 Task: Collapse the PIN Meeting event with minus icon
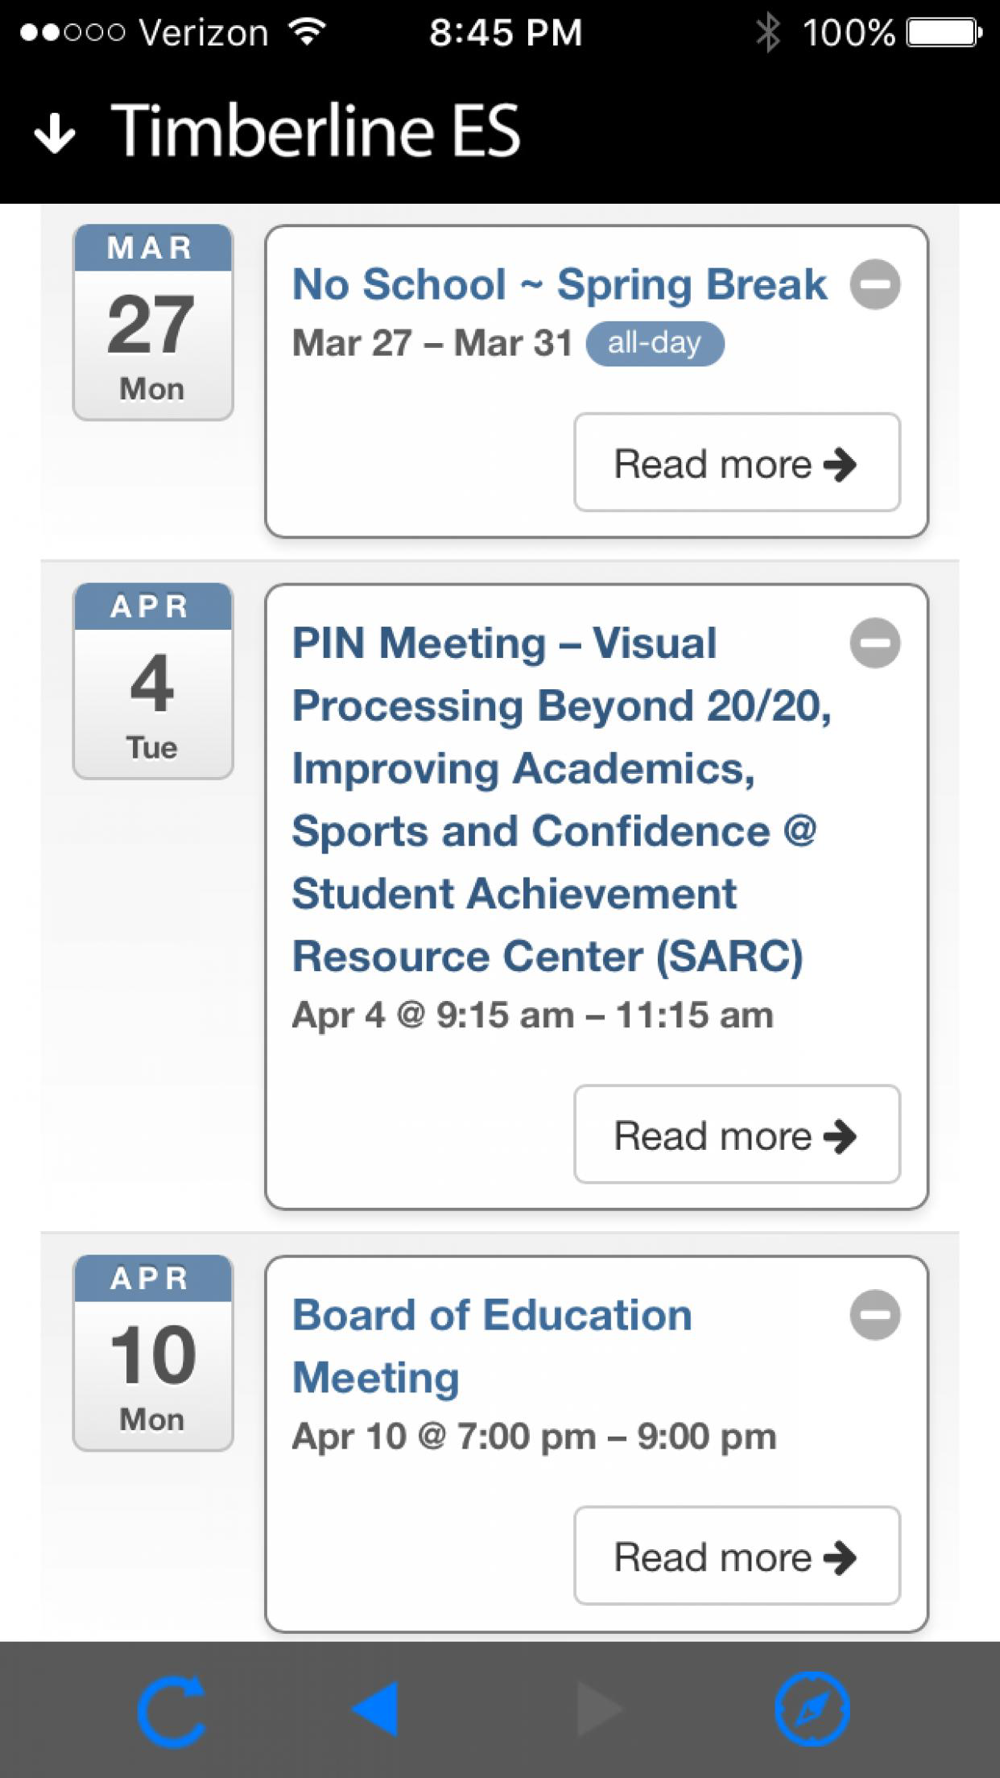click(875, 642)
